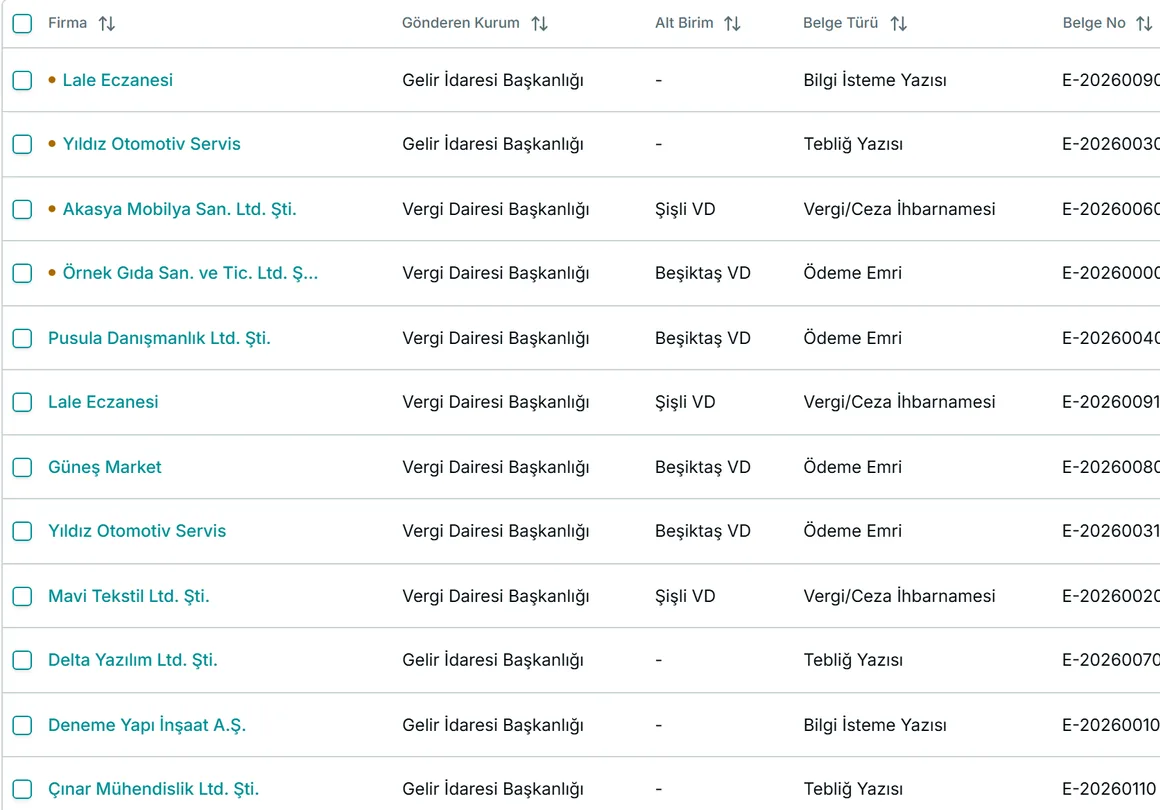Tick the Delta Yazılım row checkbox
Viewport: 1160px width, 810px height.
(22, 660)
